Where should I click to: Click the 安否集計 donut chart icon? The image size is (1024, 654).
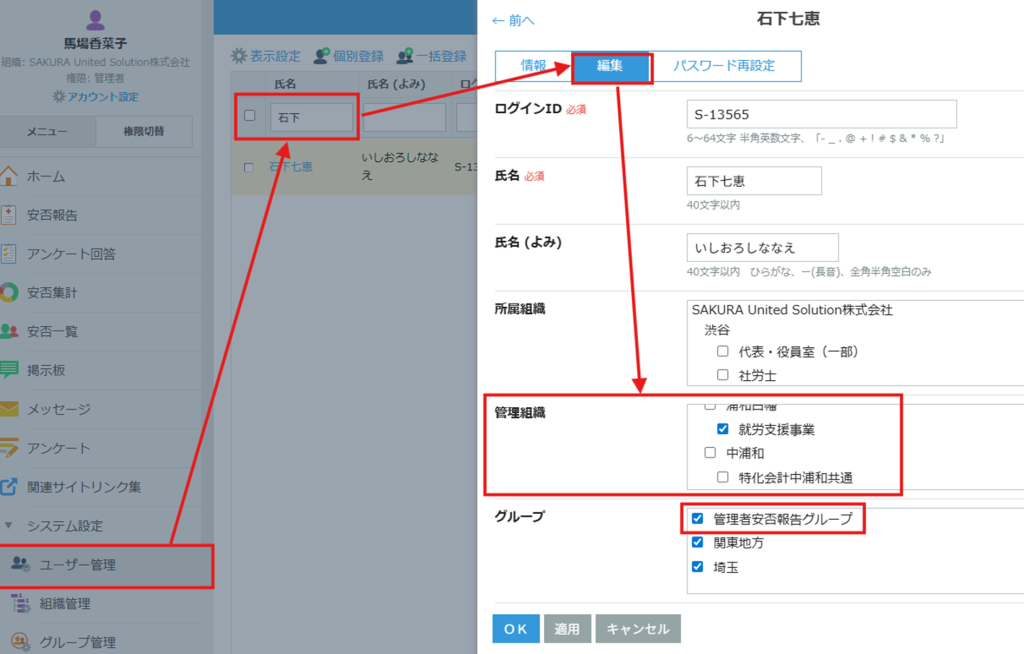click(9, 293)
